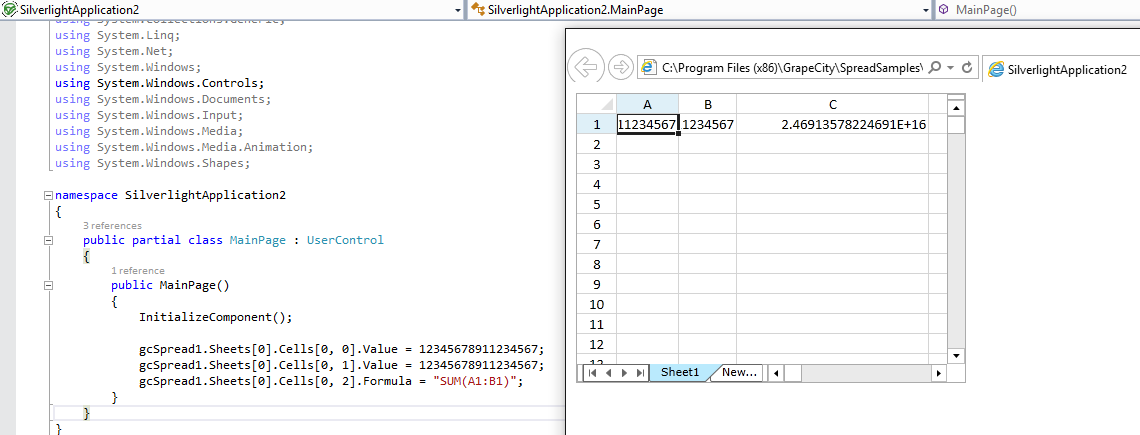The image size is (1140, 435).
Task: Open the address bar autocomplete dropdown arrow
Action: click(x=951, y=68)
